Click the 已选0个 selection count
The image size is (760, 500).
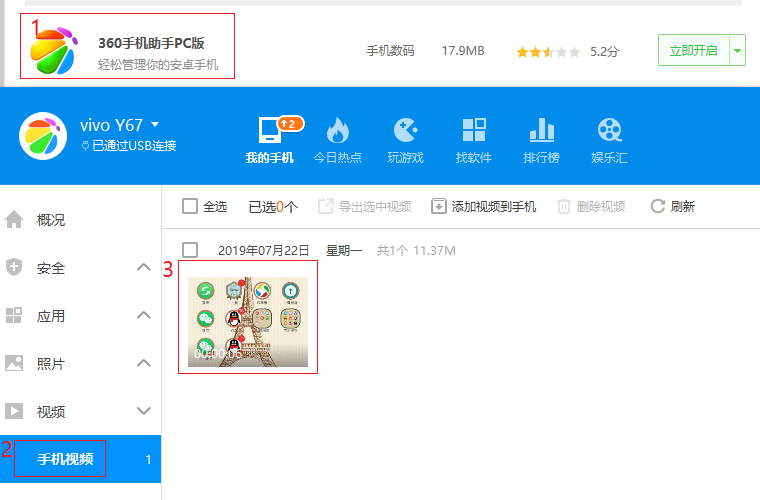(x=273, y=207)
